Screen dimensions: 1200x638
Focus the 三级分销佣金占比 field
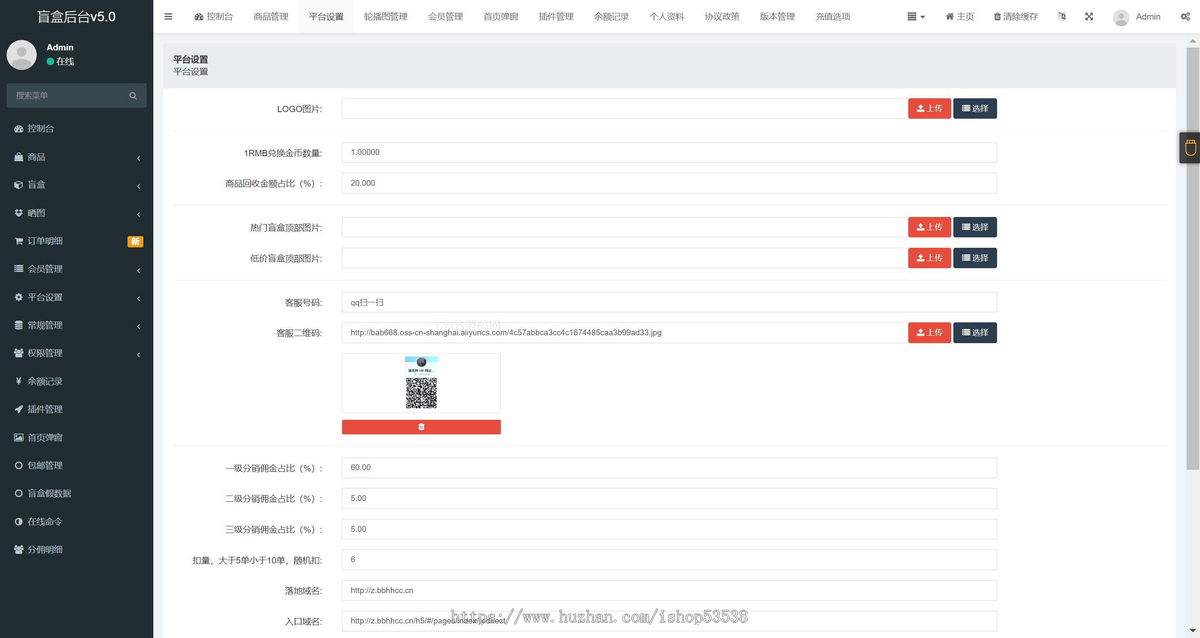(669, 529)
